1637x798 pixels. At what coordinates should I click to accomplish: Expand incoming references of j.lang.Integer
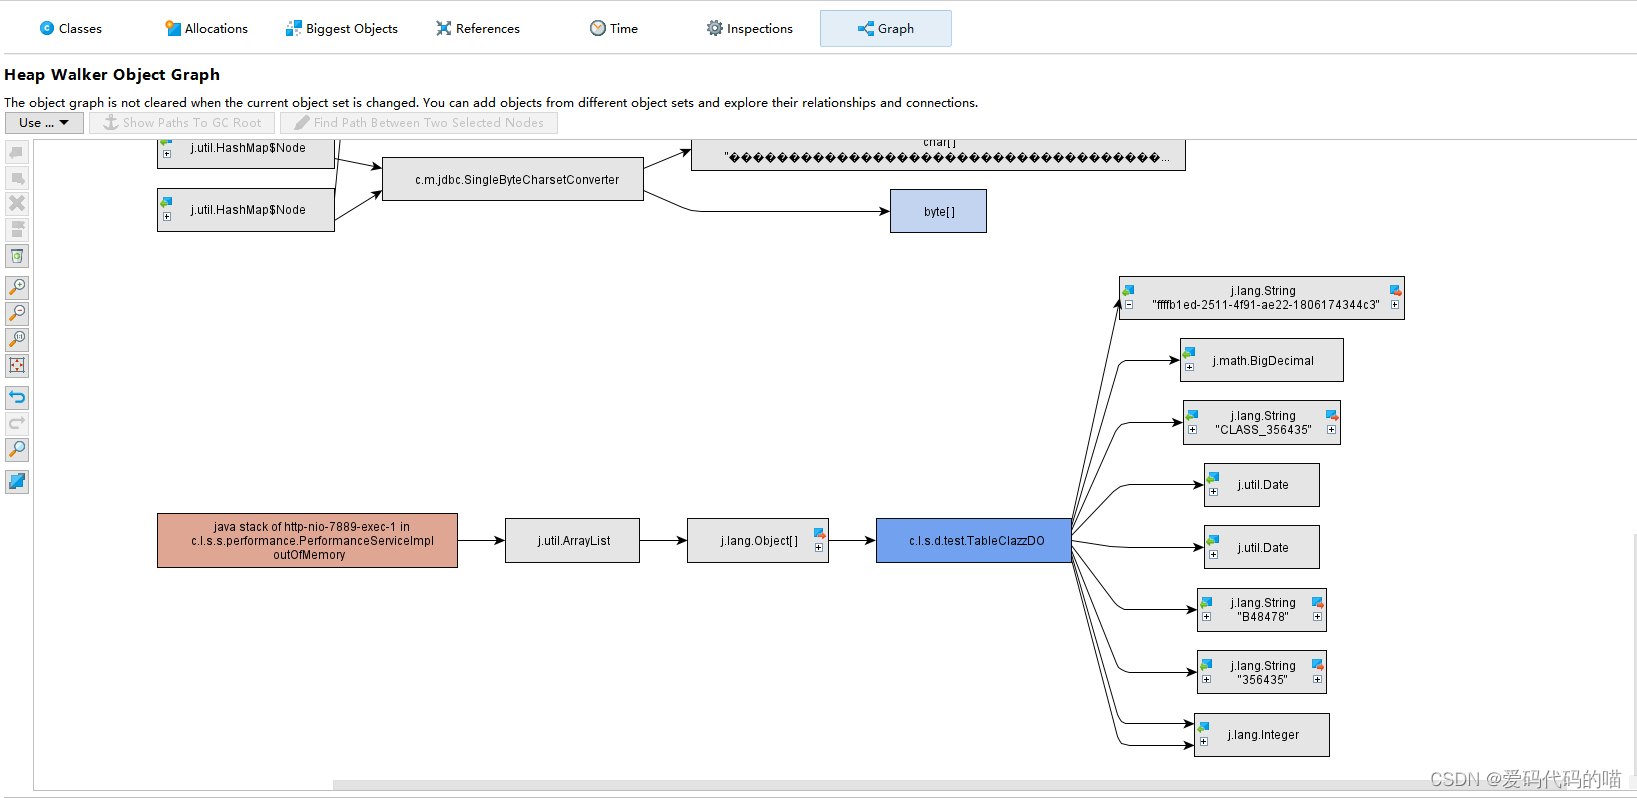click(x=1204, y=742)
